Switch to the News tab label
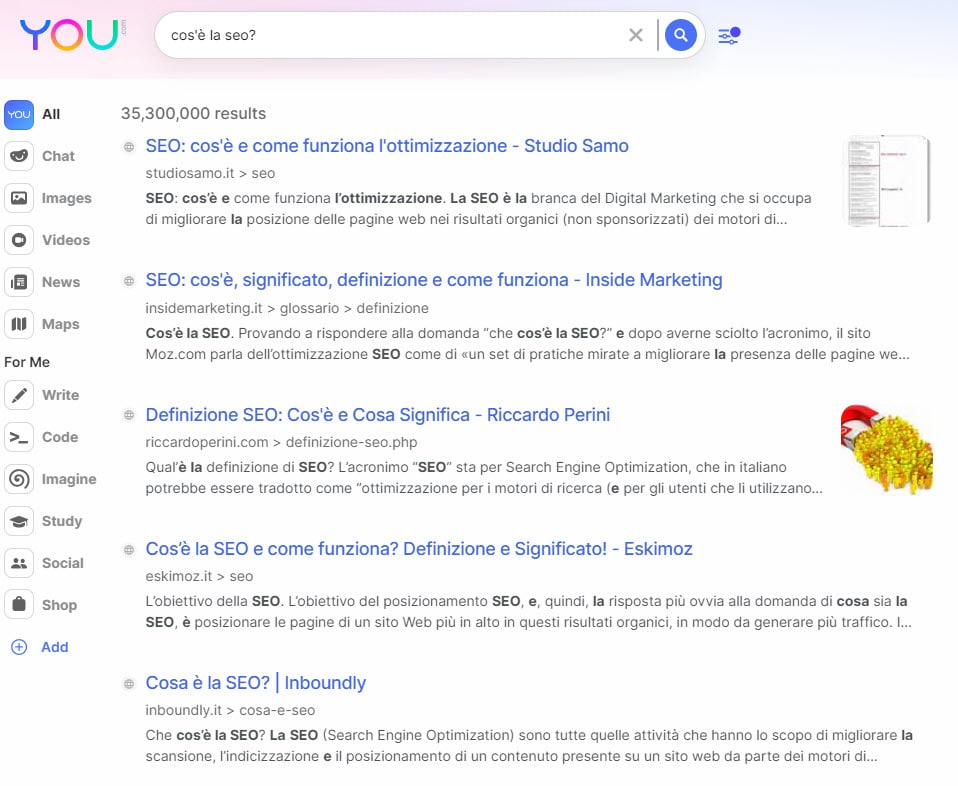This screenshot has width=958, height=786. point(61,282)
